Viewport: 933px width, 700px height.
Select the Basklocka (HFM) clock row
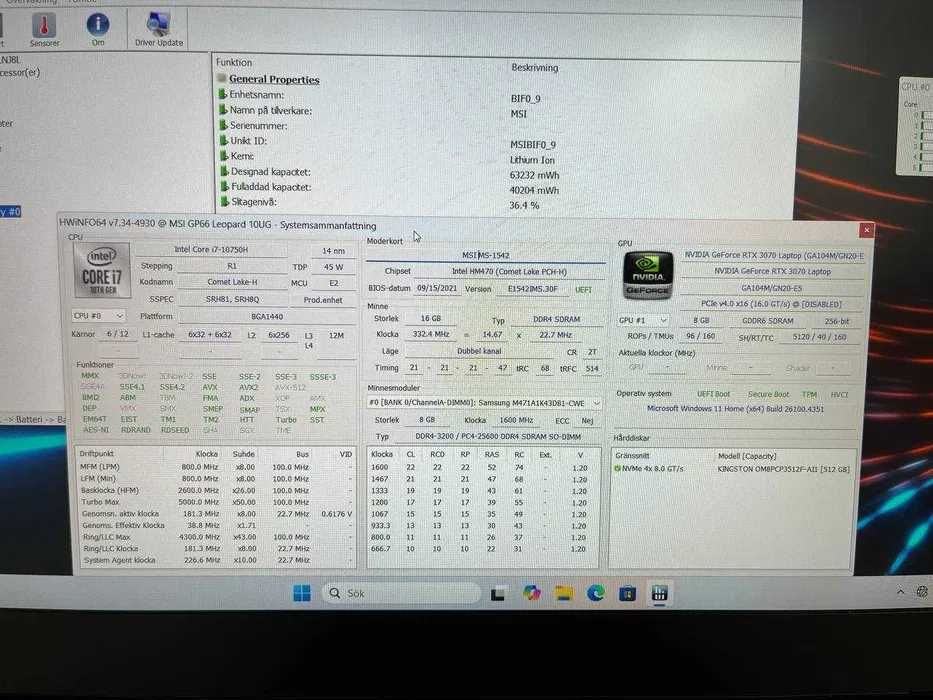(x=217, y=490)
